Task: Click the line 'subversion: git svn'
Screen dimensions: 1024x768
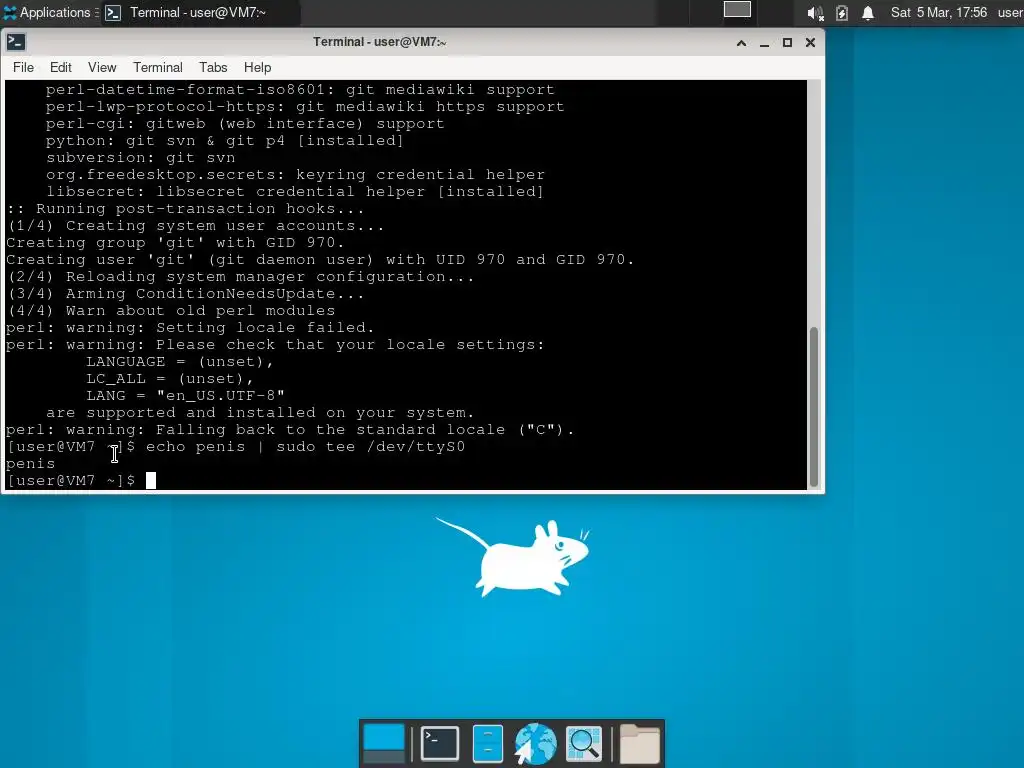Action: coord(140,158)
